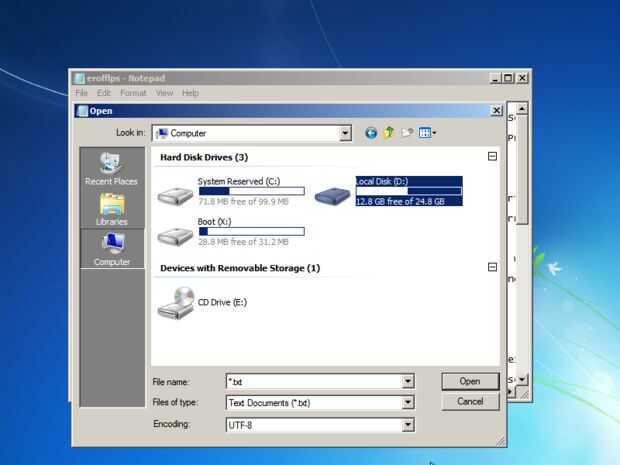Open the Encoding dropdown list
This screenshot has height=465, width=620.
tap(408, 425)
